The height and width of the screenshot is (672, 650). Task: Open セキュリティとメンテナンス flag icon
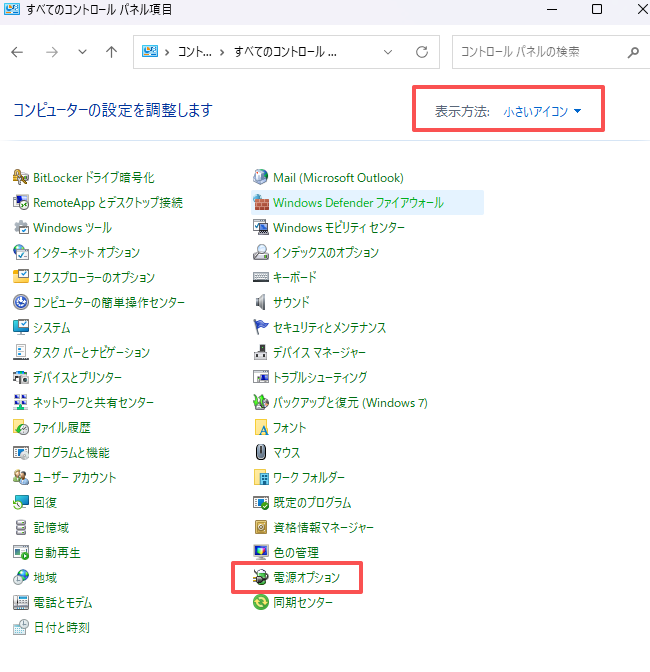click(261, 327)
